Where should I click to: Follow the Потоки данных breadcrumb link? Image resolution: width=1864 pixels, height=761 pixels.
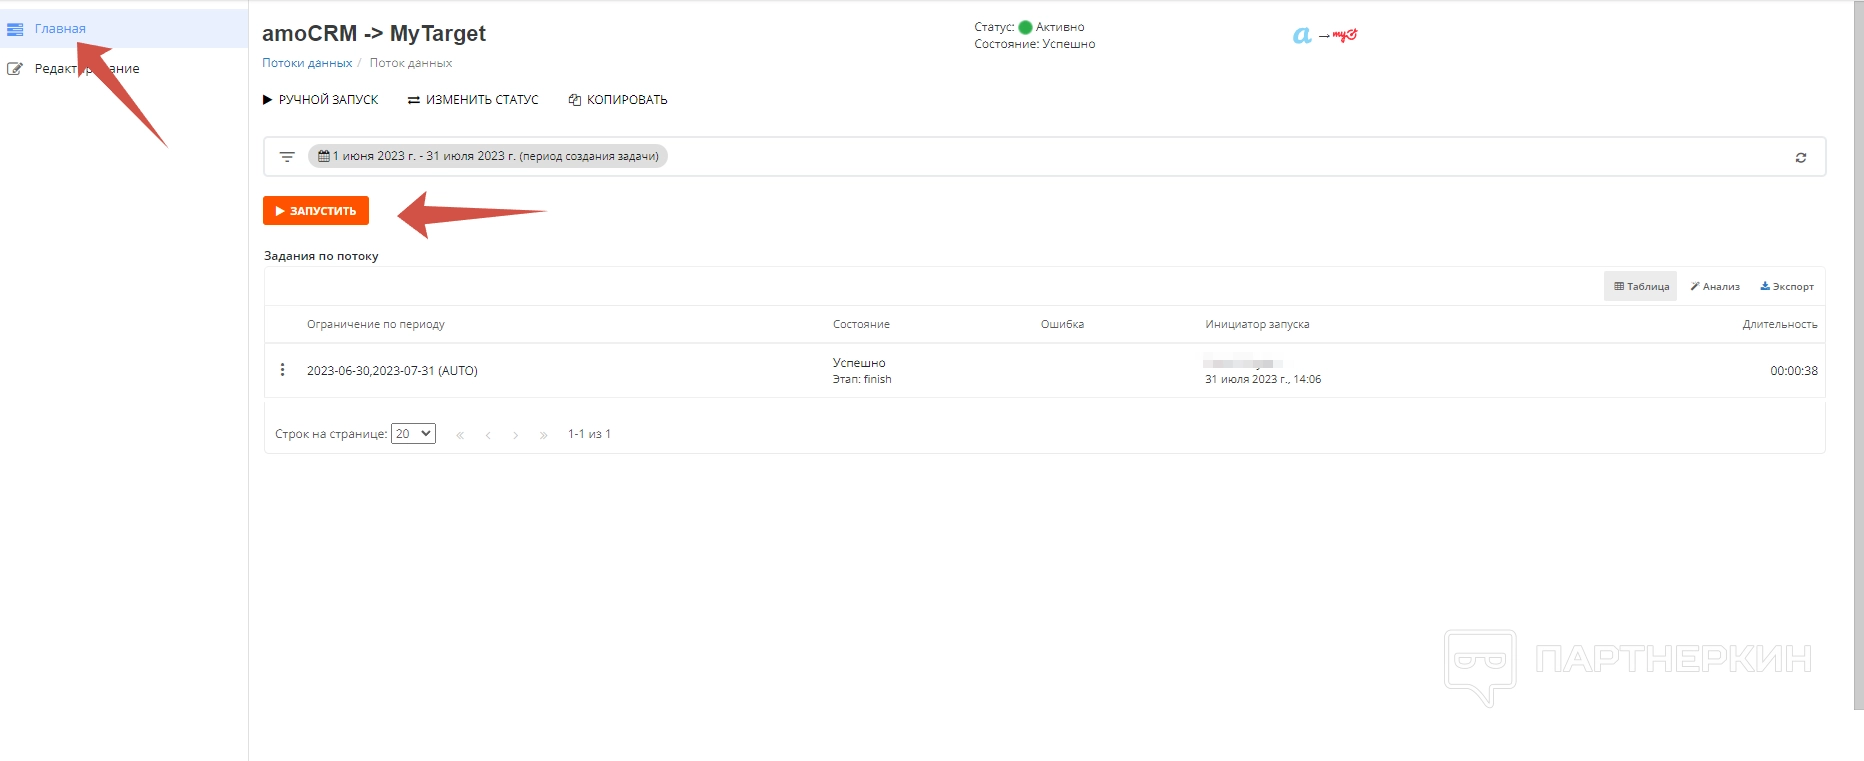pyautogui.click(x=307, y=63)
